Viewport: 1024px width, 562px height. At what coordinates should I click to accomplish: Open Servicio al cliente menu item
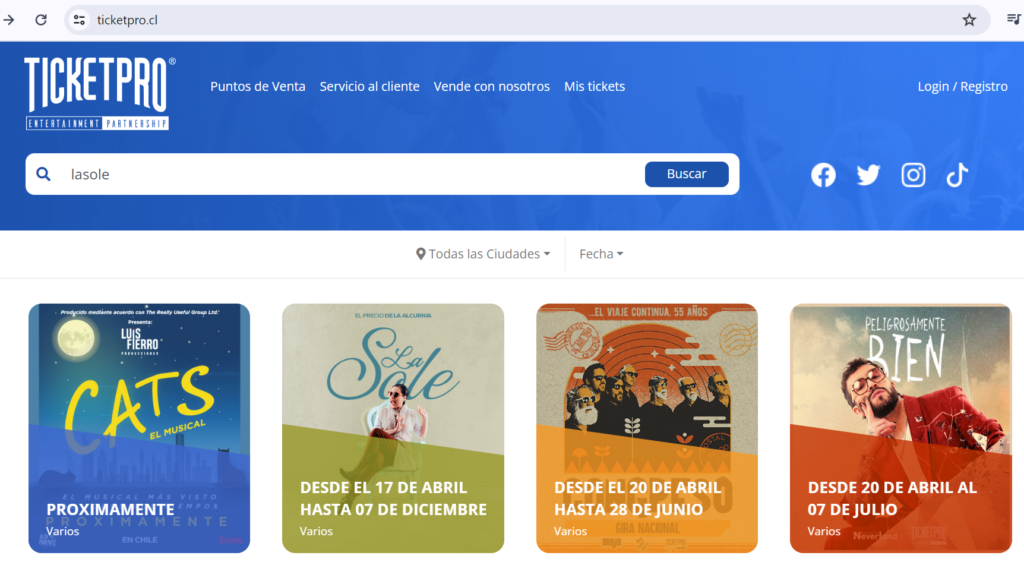(369, 86)
